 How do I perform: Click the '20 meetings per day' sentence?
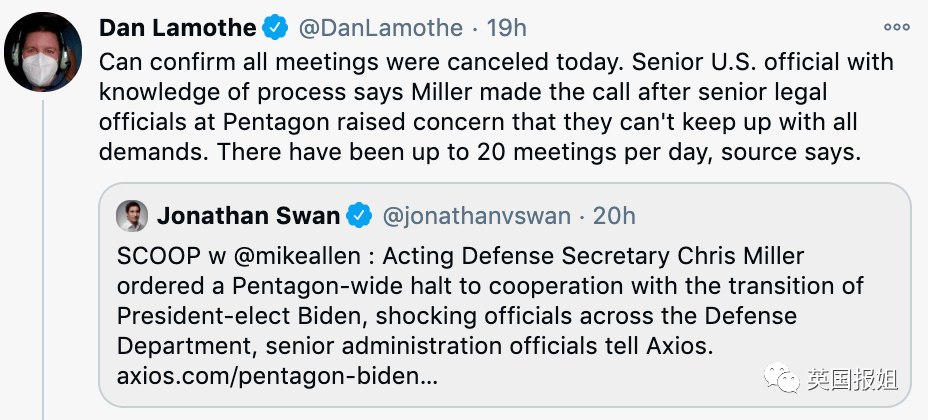tap(538, 152)
